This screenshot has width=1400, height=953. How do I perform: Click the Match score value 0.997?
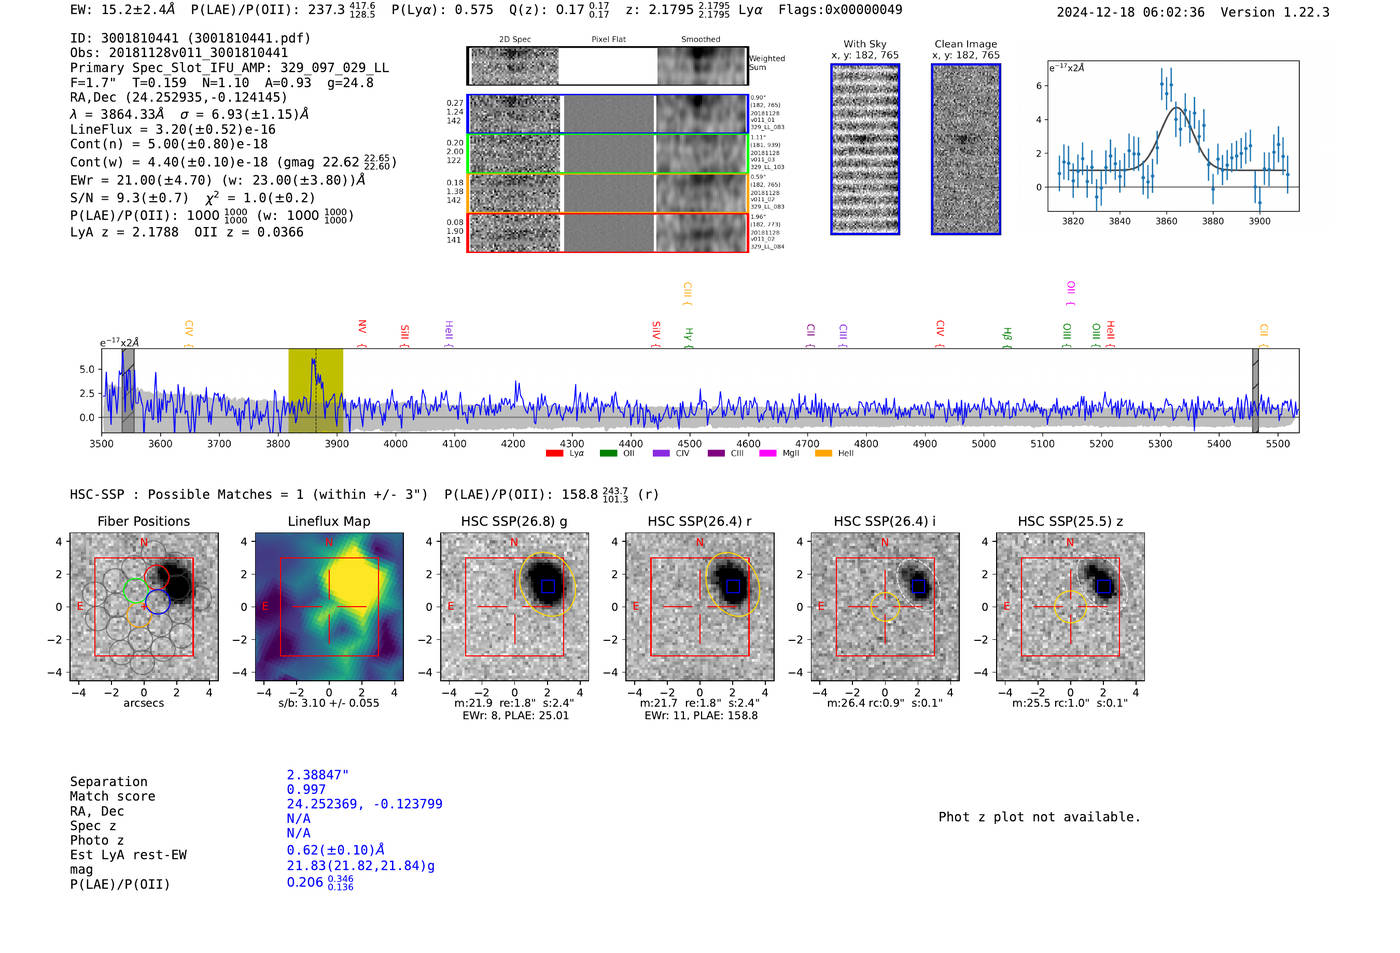tap(306, 789)
